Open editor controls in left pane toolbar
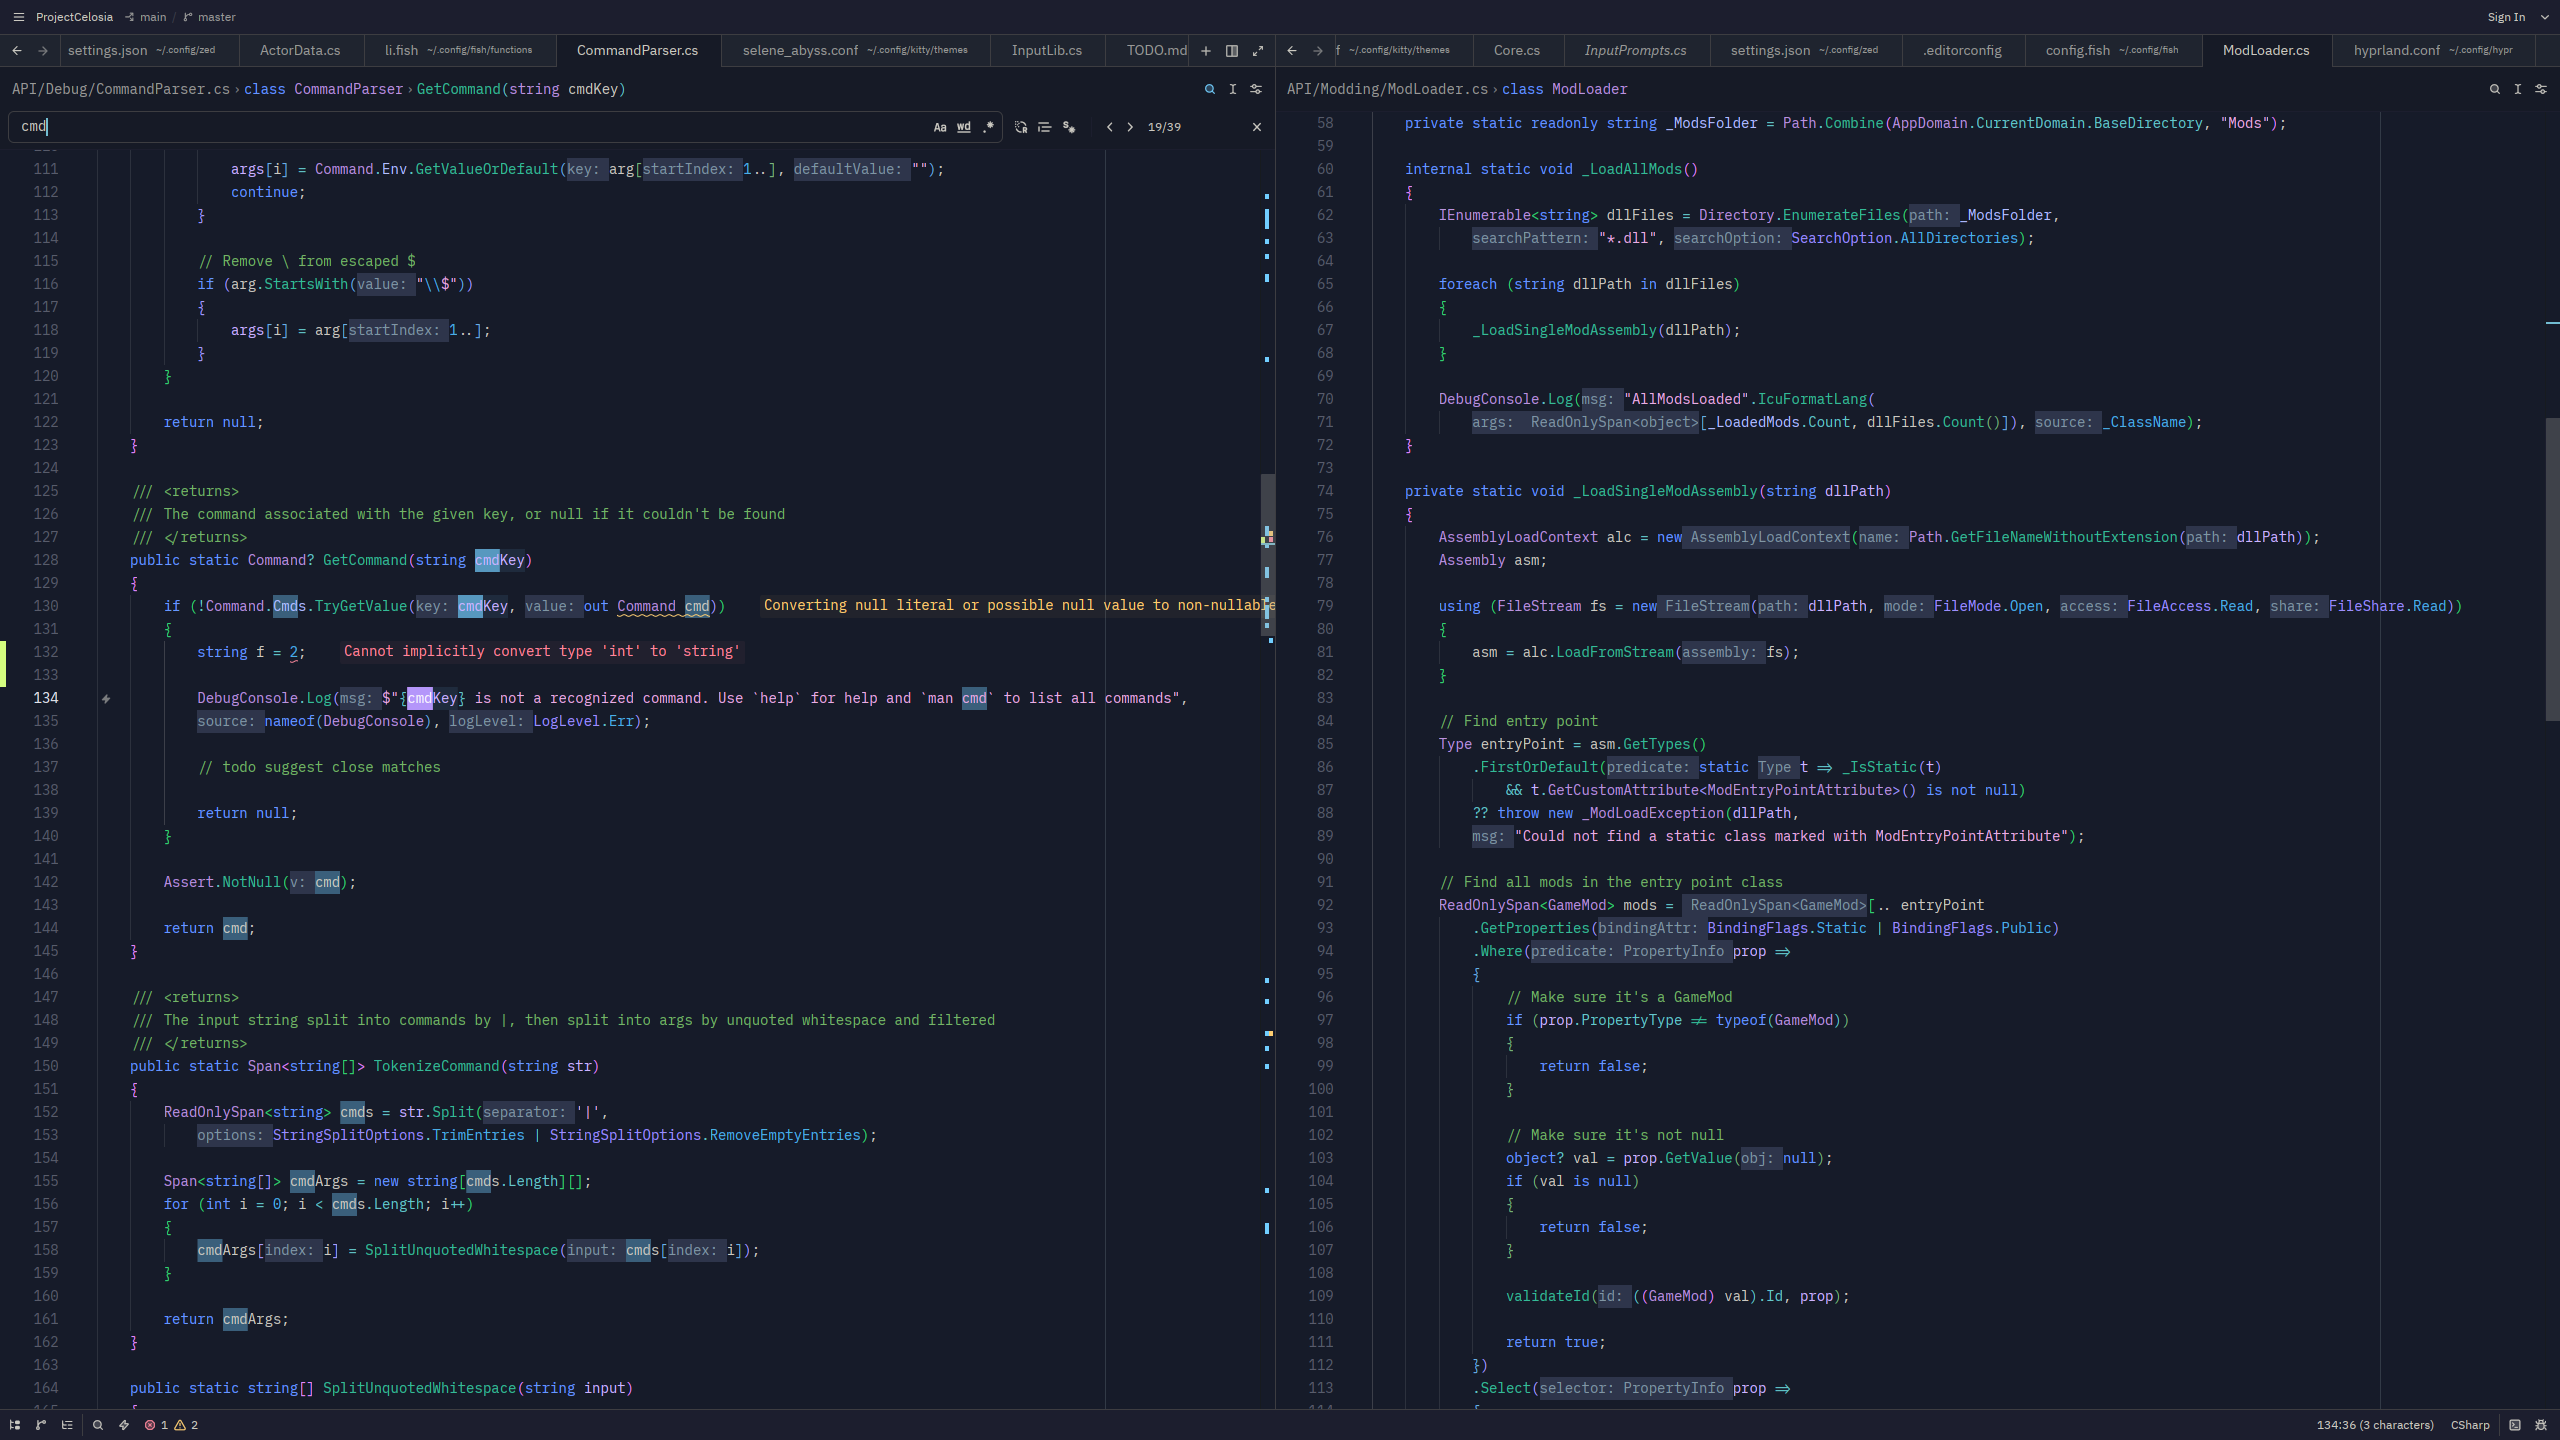 click(x=1256, y=89)
